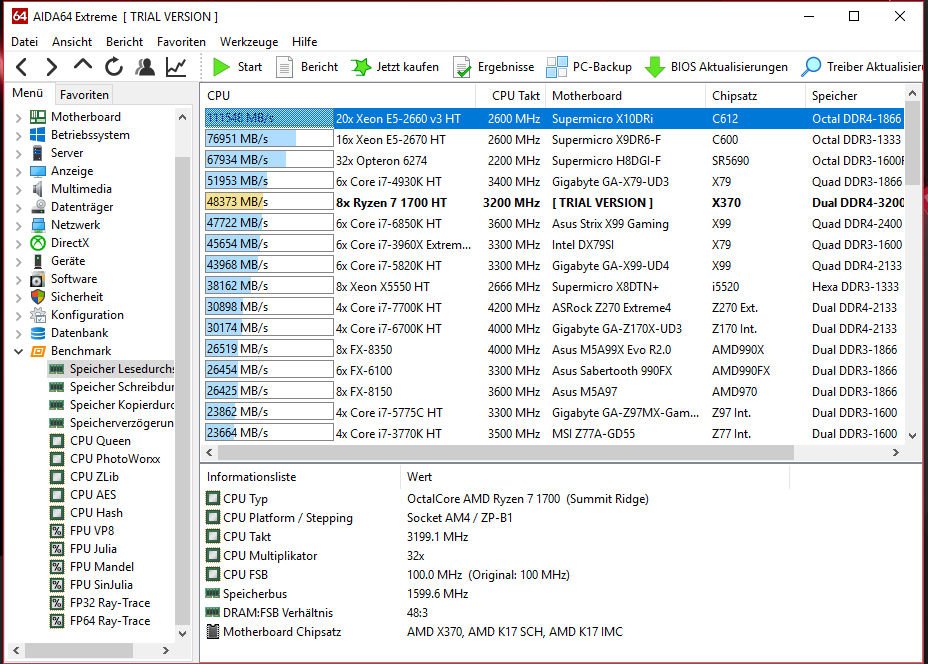
Task: Sort by the CPU Takt column header
Action: [x=510, y=95]
